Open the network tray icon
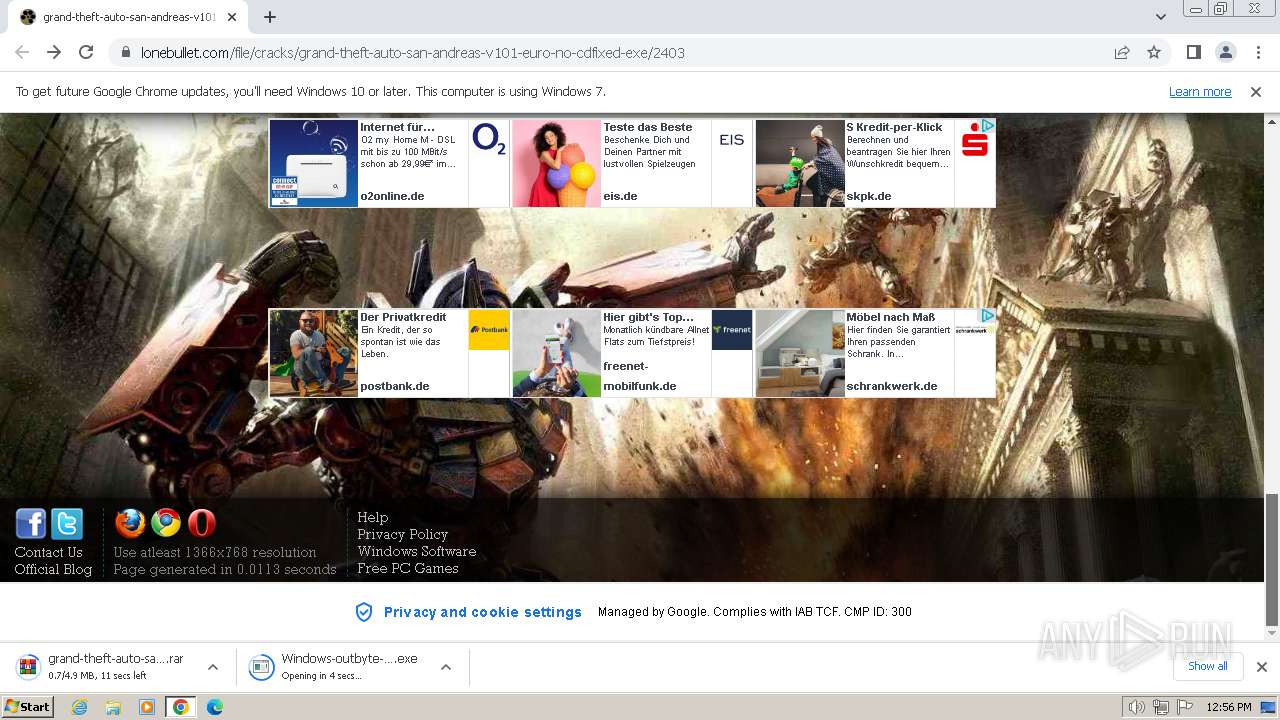Image resolution: width=1280 pixels, height=720 pixels. (x=1161, y=707)
